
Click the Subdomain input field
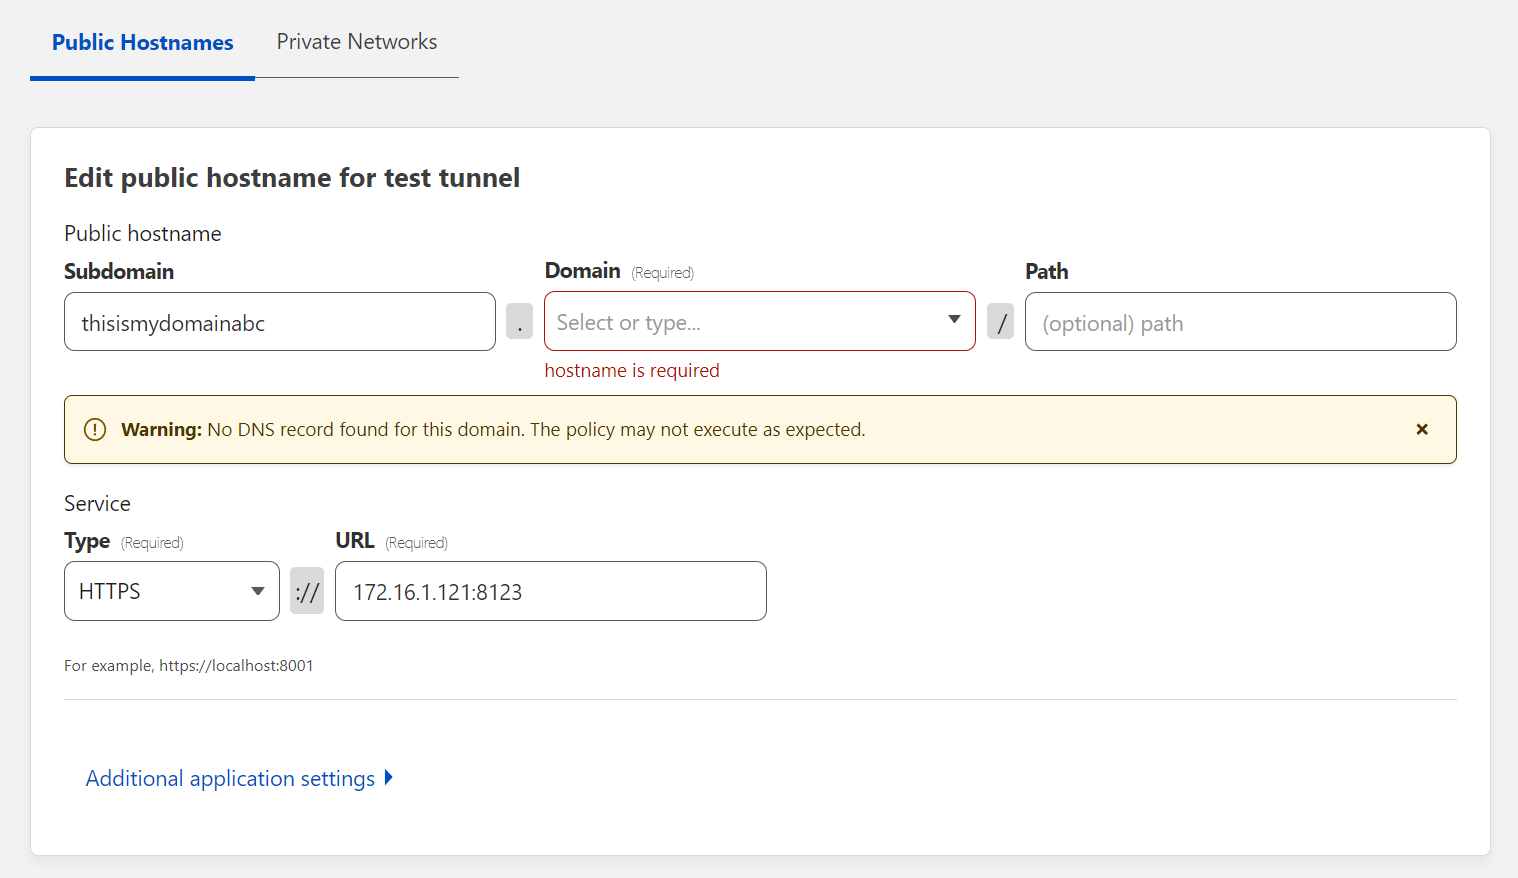point(280,322)
